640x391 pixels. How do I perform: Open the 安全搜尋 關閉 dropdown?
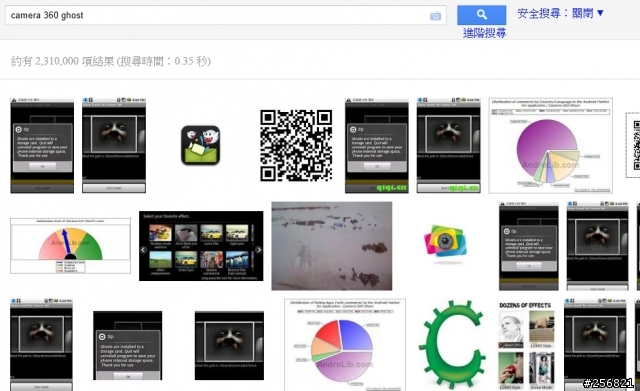tap(560, 13)
